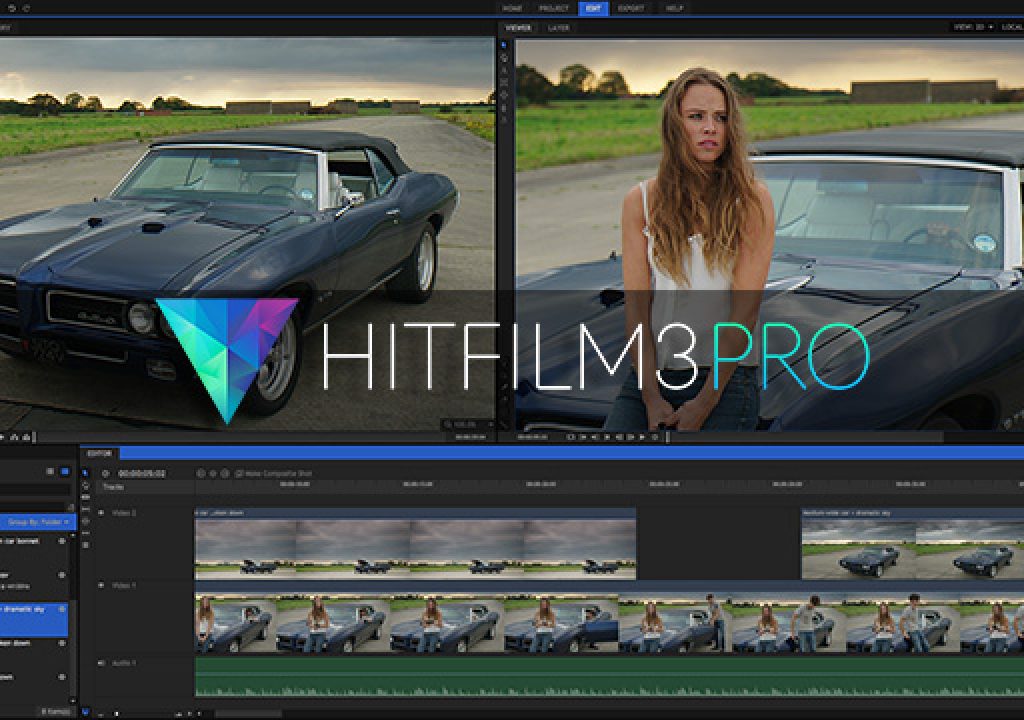Image resolution: width=1024 pixels, height=720 pixels.
Task: Select the Freehand mask tool in Viewer
Action: [504, 108]
